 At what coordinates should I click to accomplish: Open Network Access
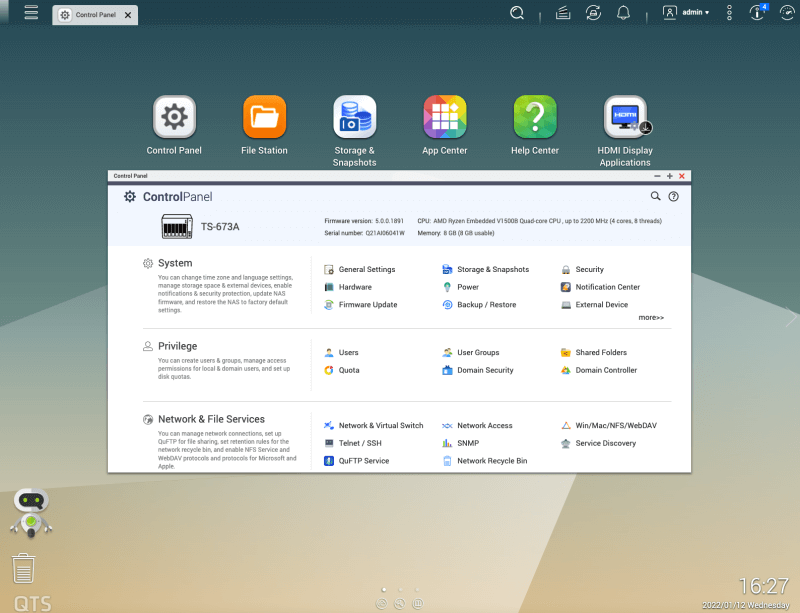point(478,426)
